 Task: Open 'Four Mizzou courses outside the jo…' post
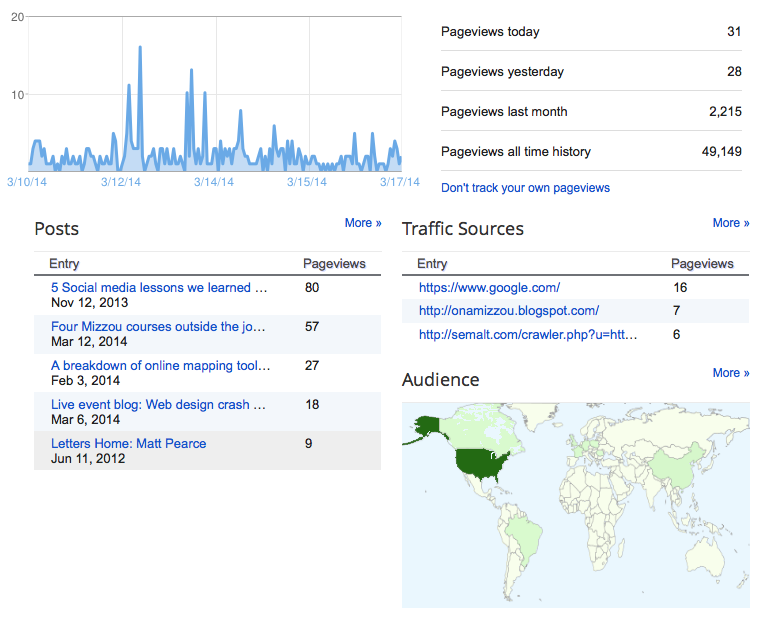click(158, 326)
